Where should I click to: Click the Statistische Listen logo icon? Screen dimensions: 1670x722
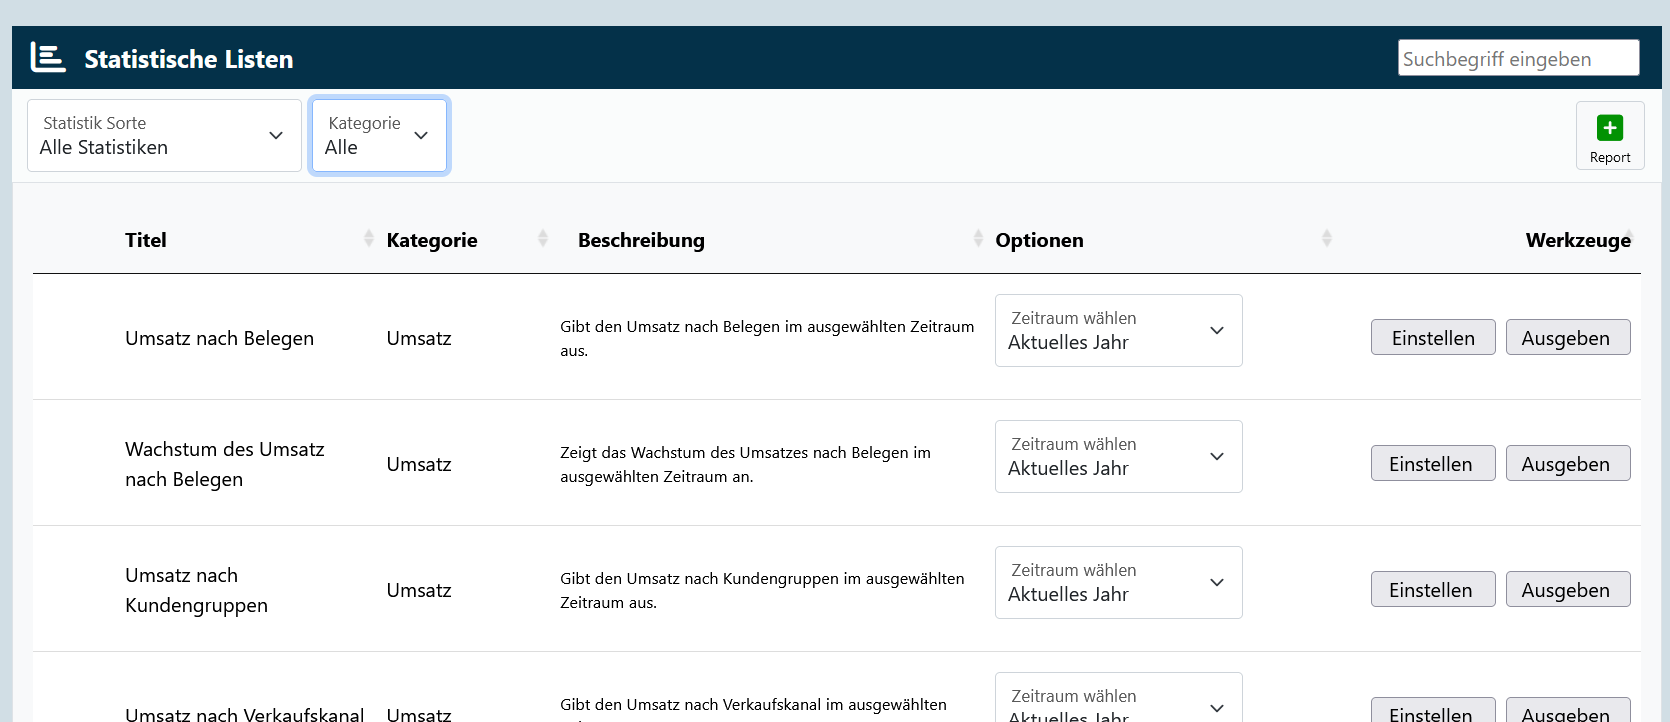tap(47, 58)
